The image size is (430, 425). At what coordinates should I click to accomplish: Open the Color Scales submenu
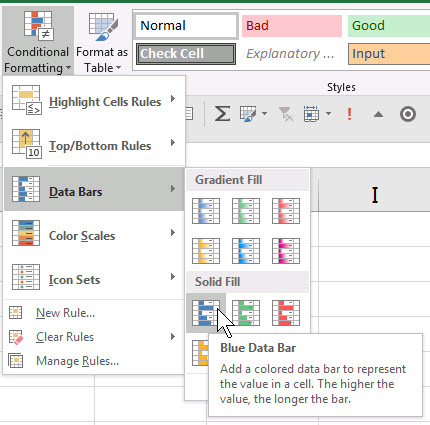click(94, 233)
